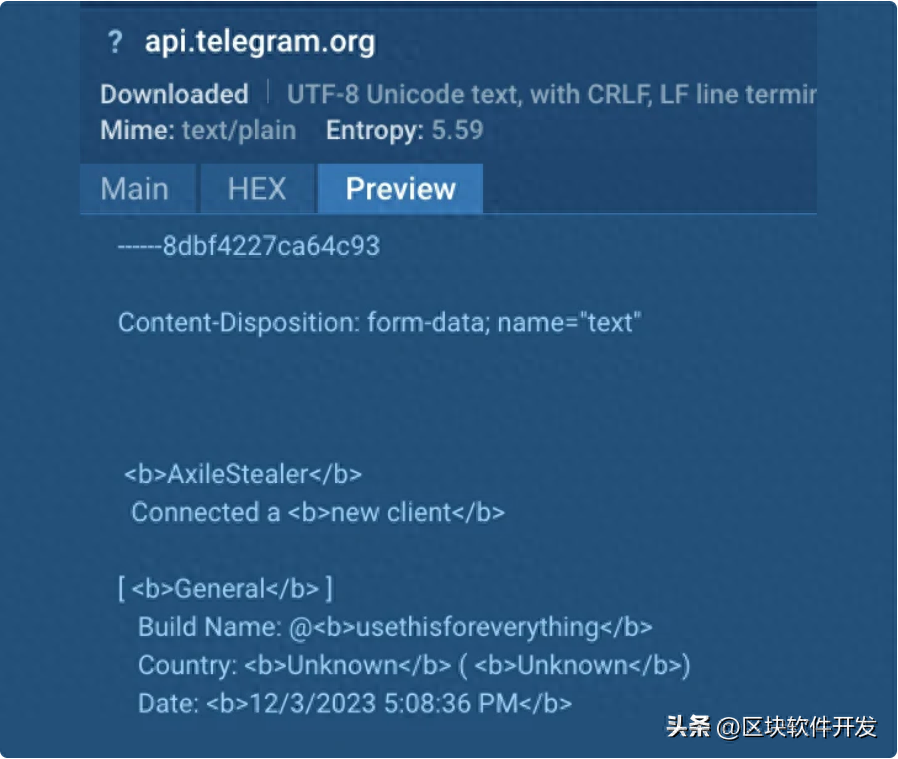The height and width of the screenshot is (759, 898).
Task: Select the AxileStealer bold text
Action: click(240, 474)
